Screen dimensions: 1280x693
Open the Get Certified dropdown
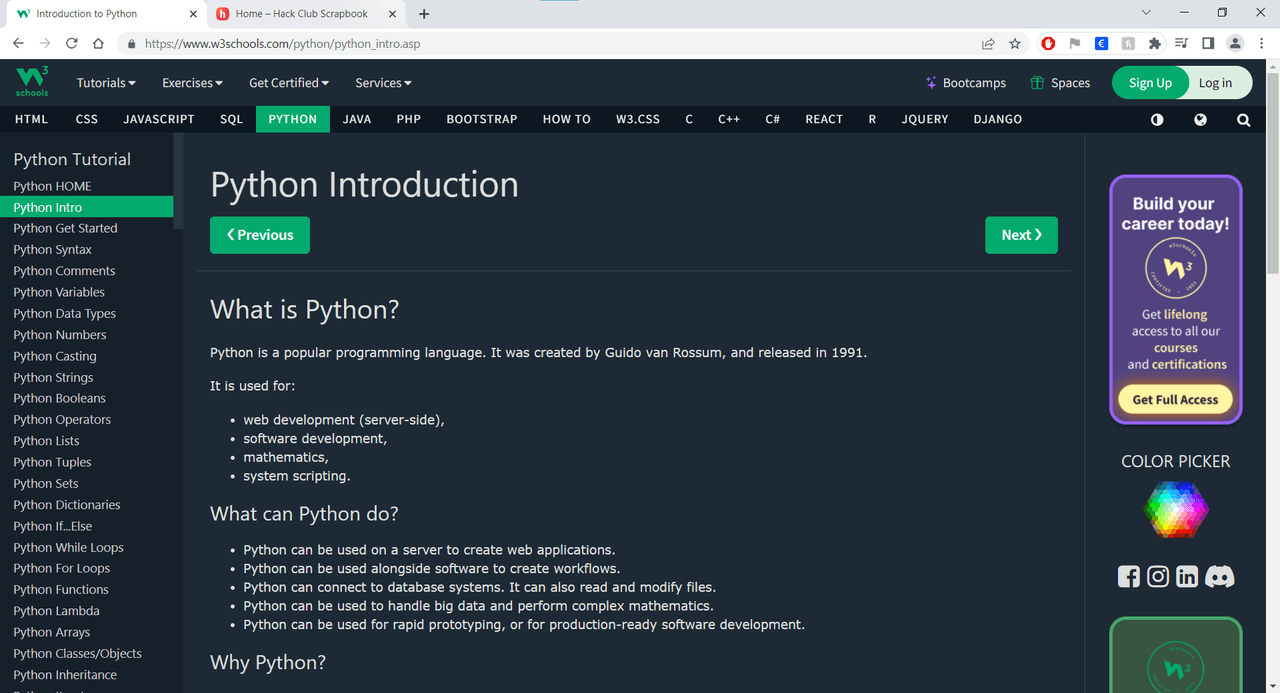(x=288, y=83)
